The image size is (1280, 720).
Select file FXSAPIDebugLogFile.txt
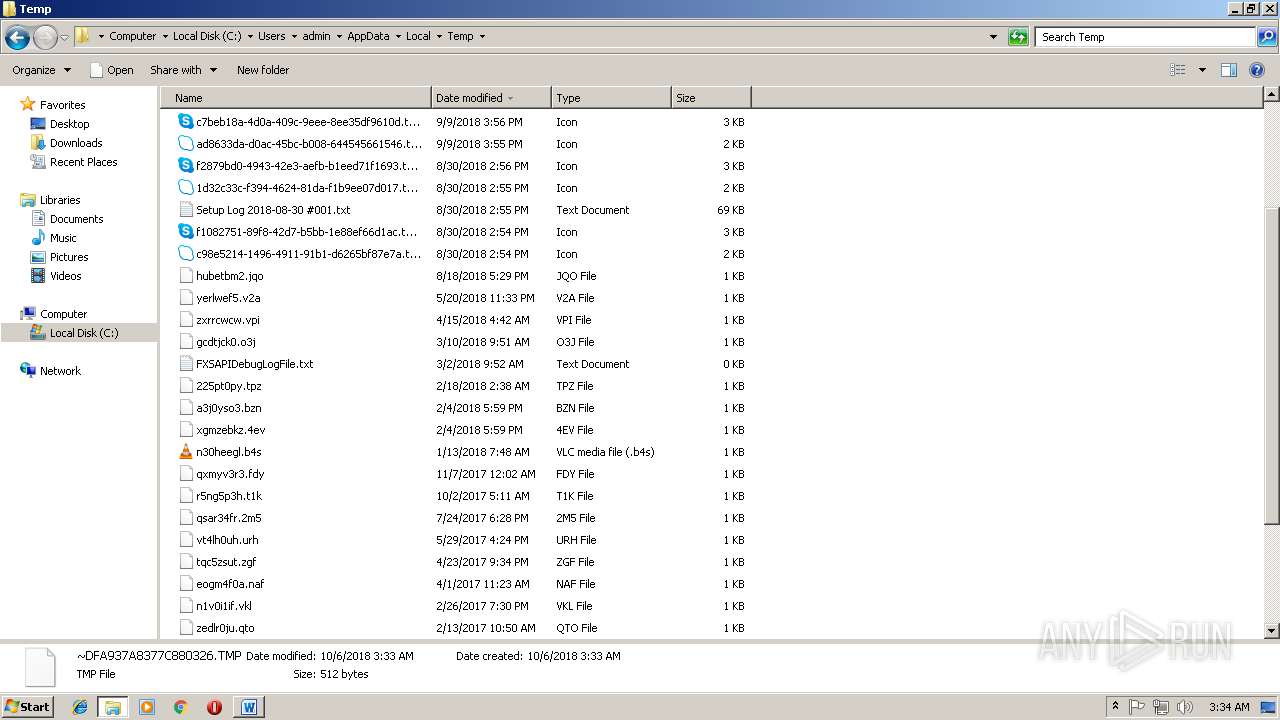point(254,364)
